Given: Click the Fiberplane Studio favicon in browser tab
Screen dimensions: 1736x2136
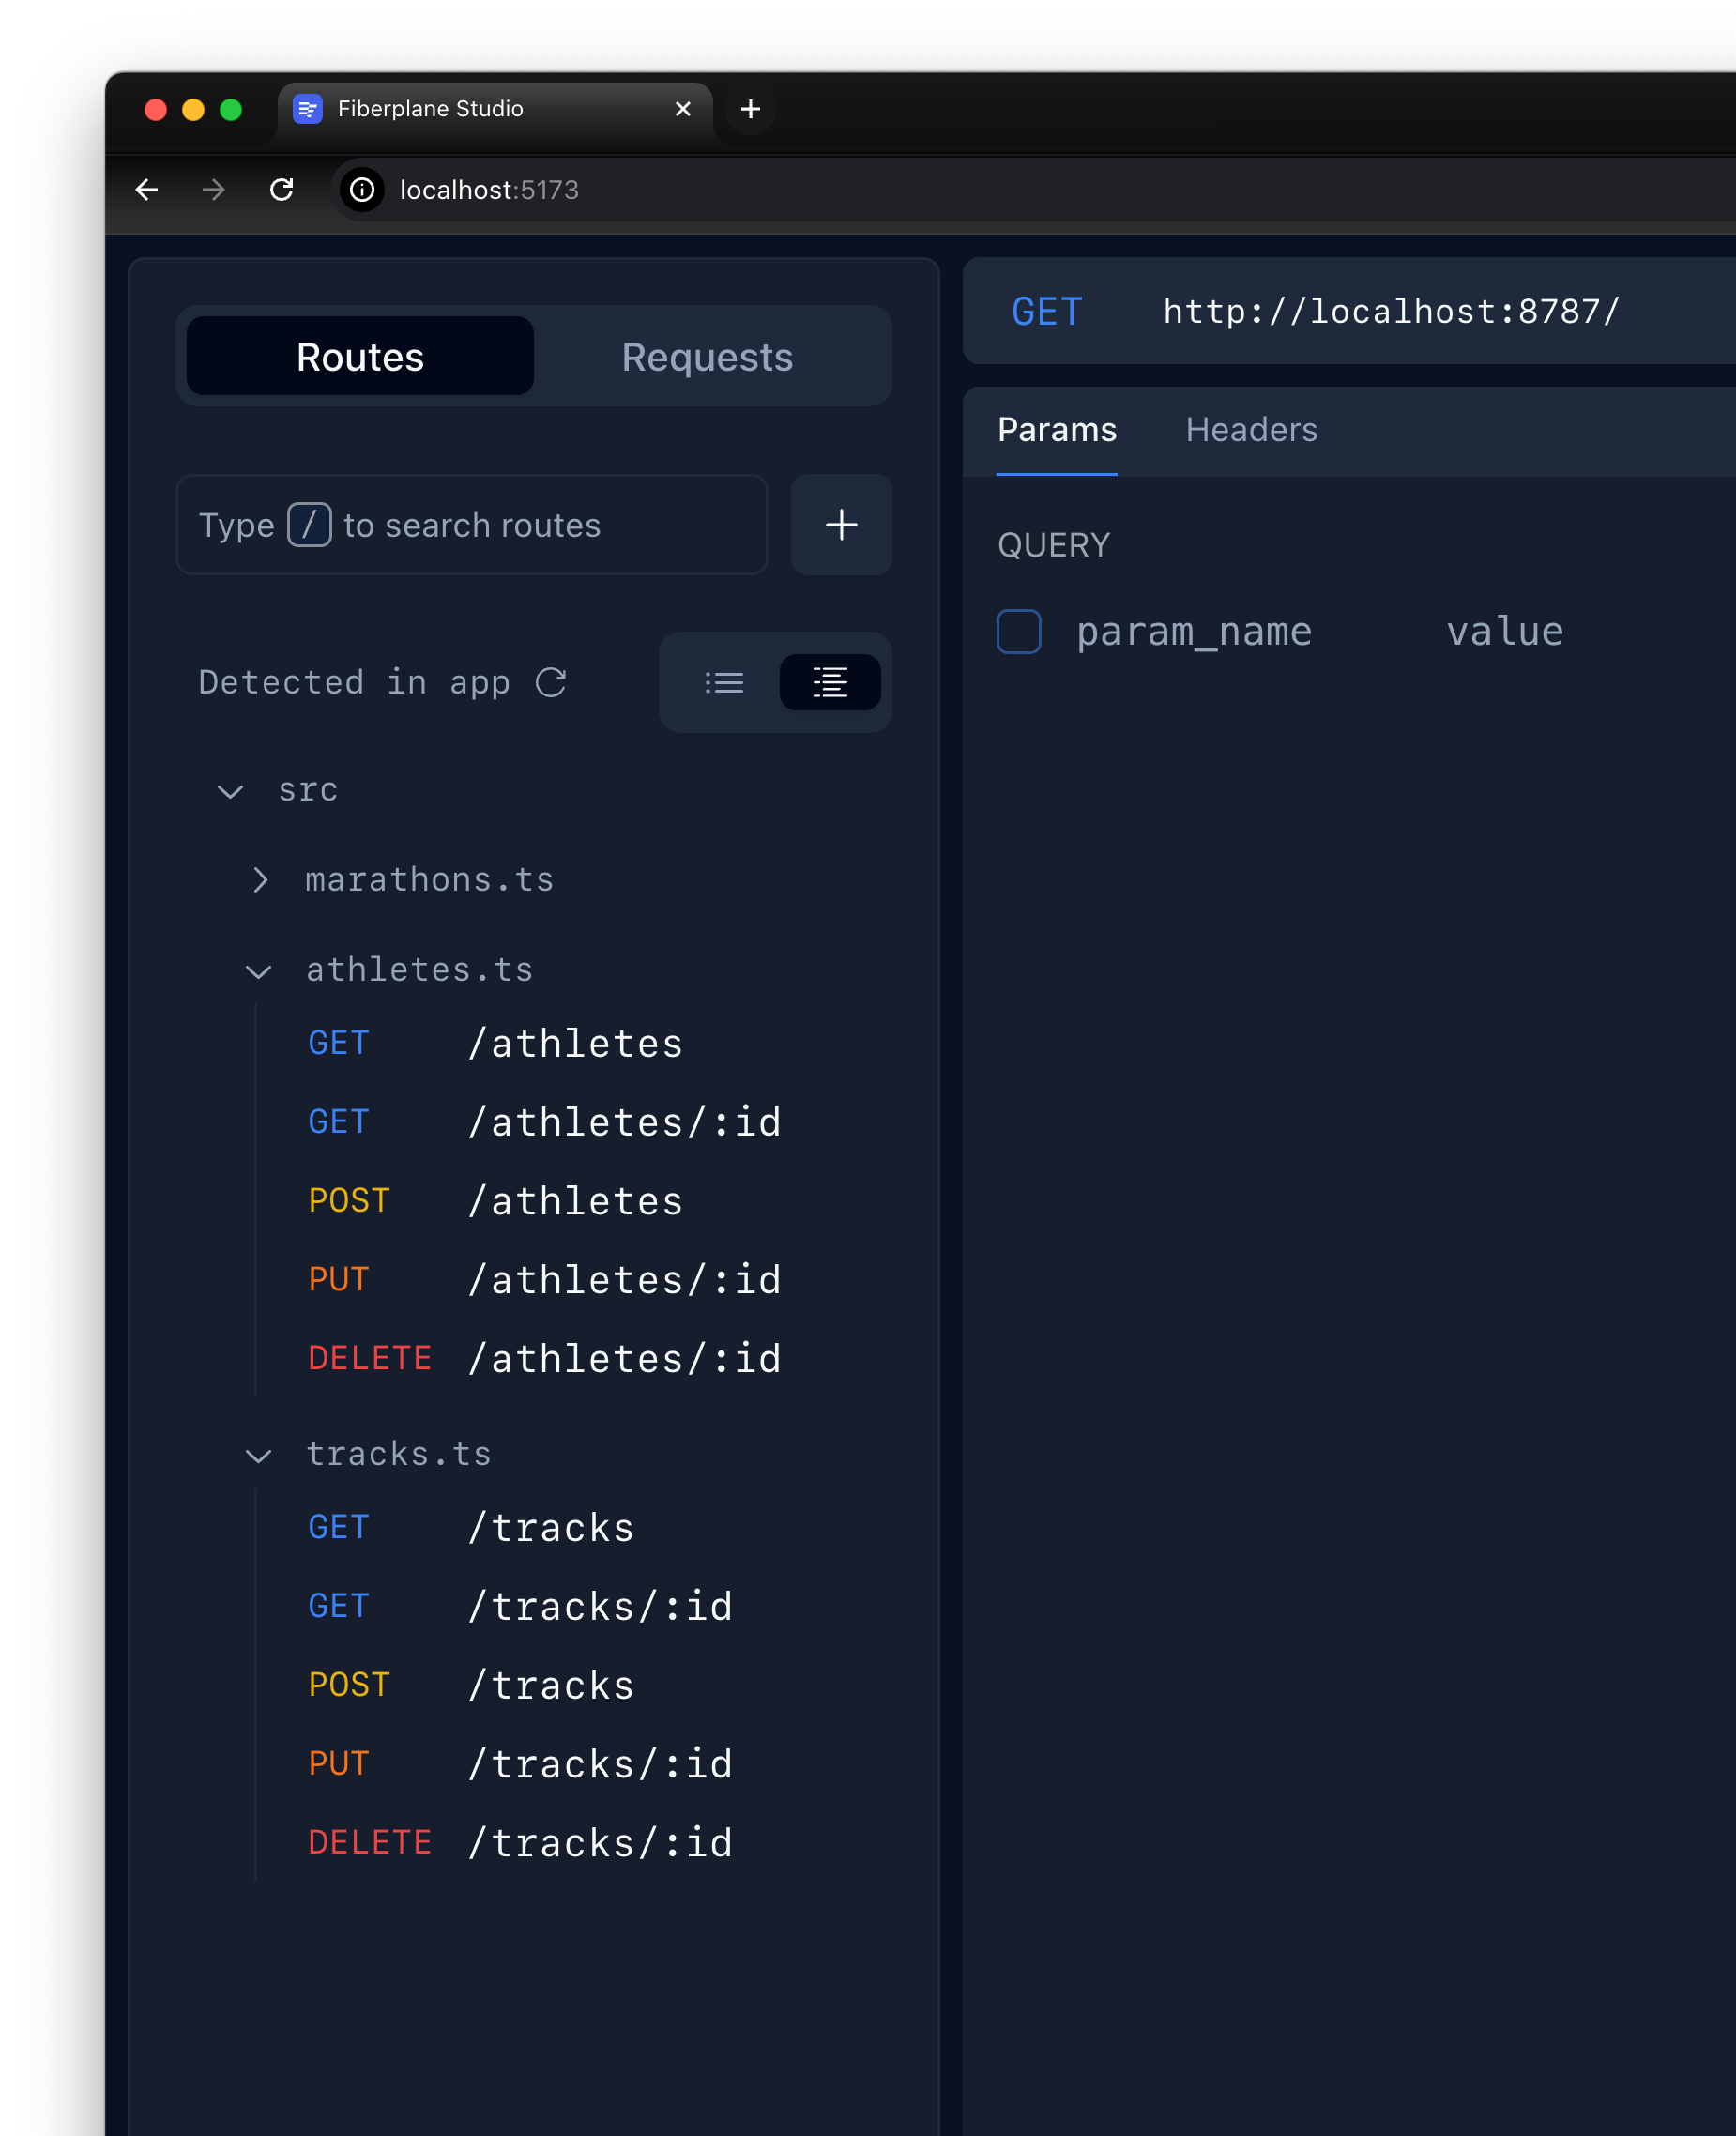Looking at the screenshot, I should click(307, 108).
